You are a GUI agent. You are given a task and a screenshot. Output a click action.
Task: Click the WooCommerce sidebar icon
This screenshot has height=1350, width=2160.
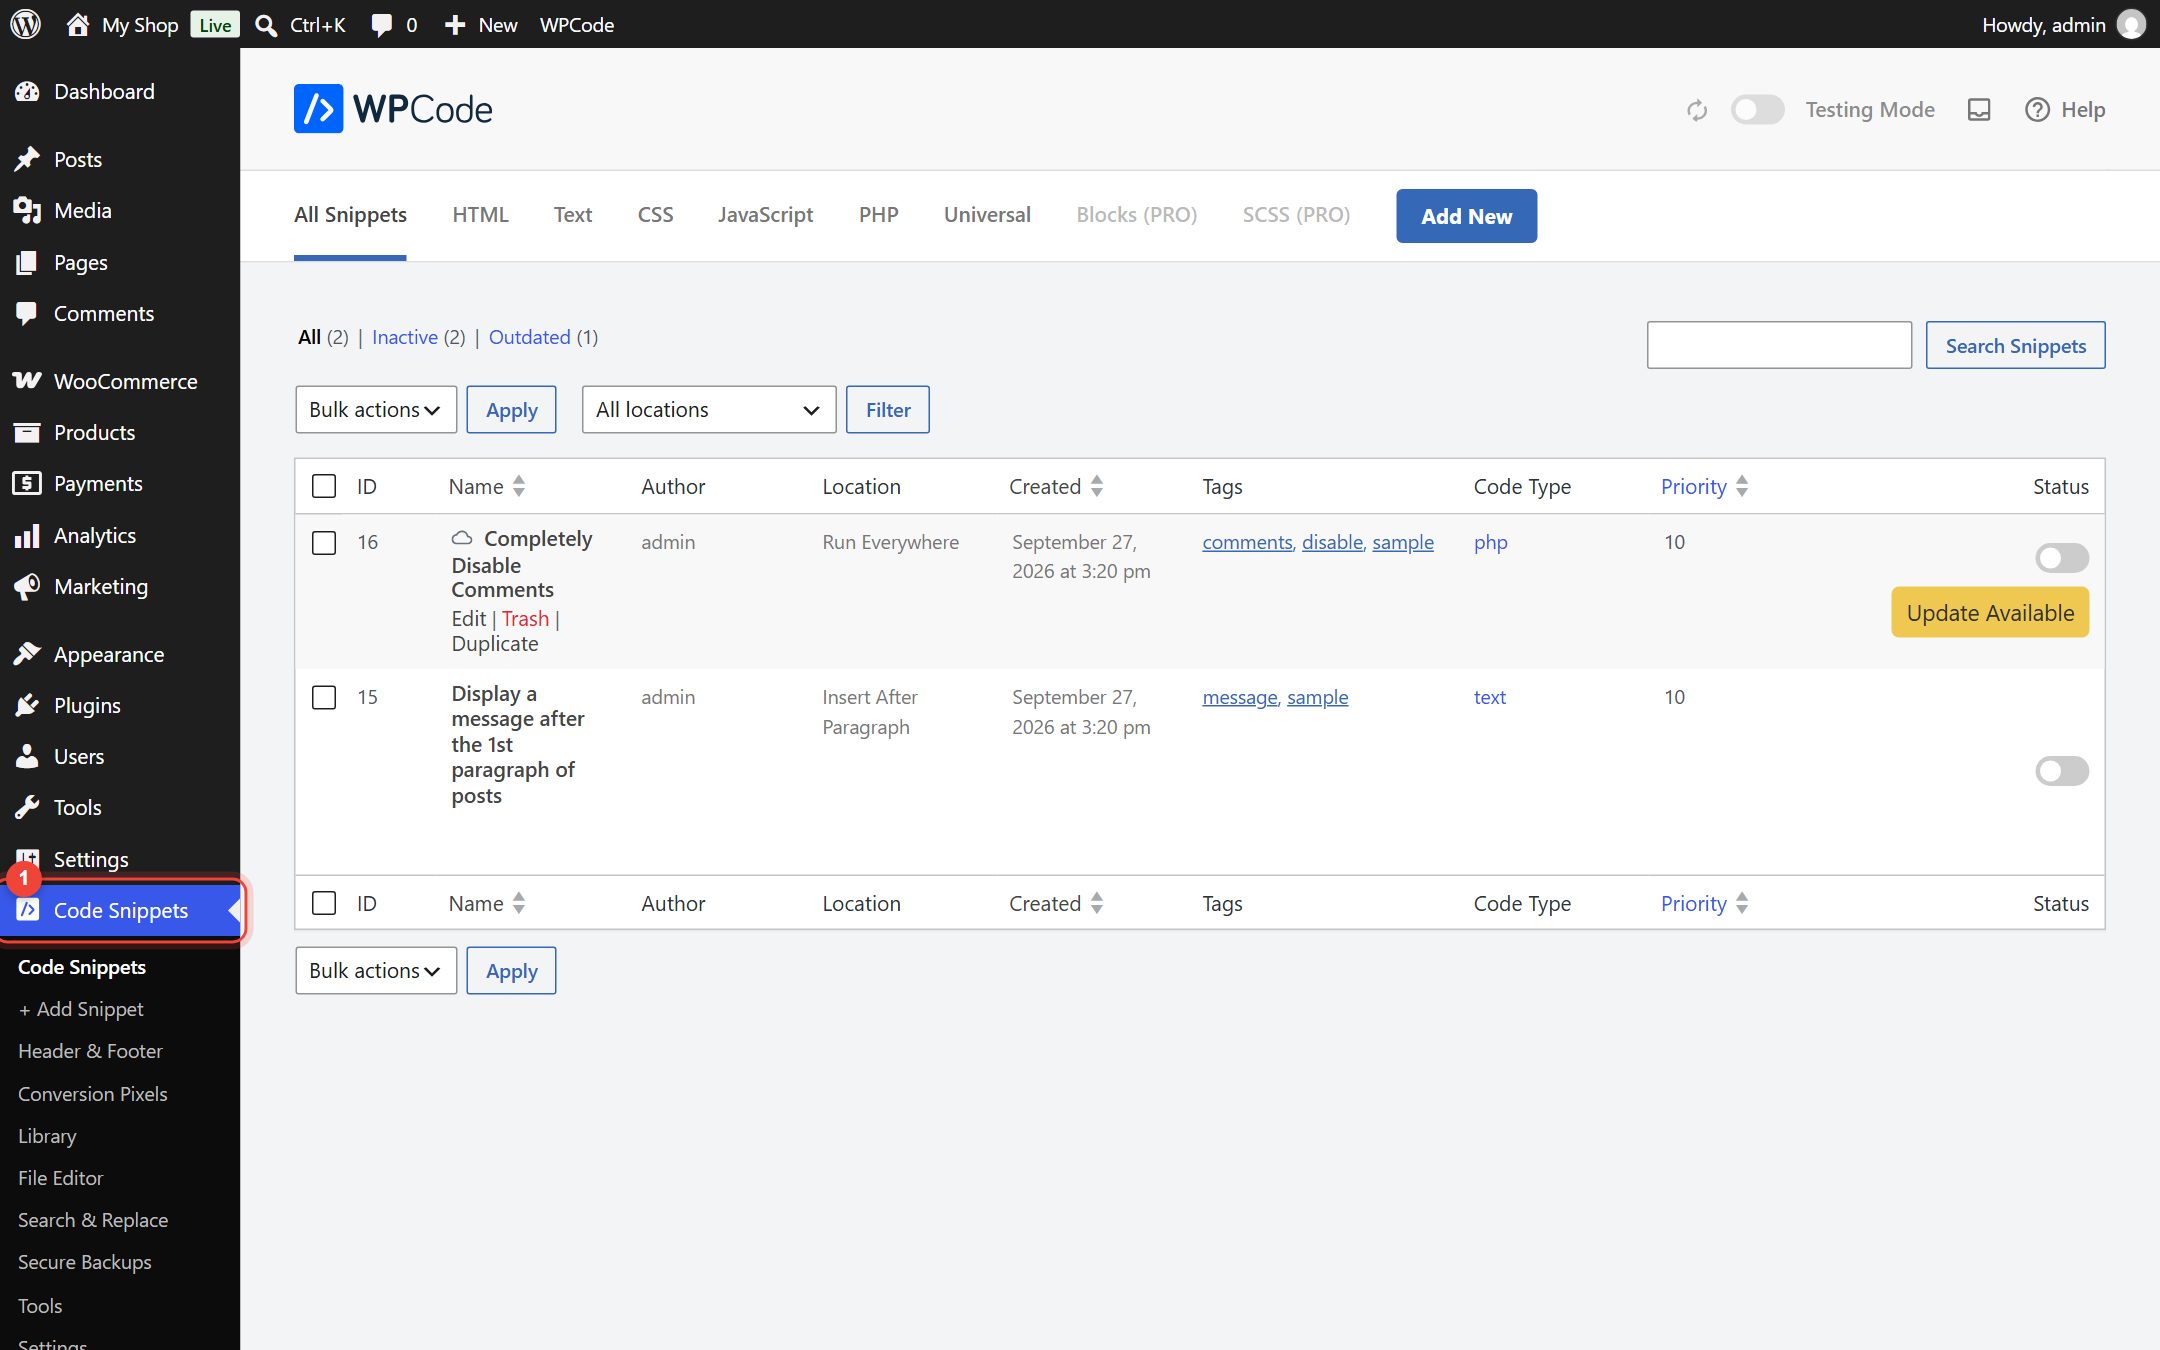27,381
